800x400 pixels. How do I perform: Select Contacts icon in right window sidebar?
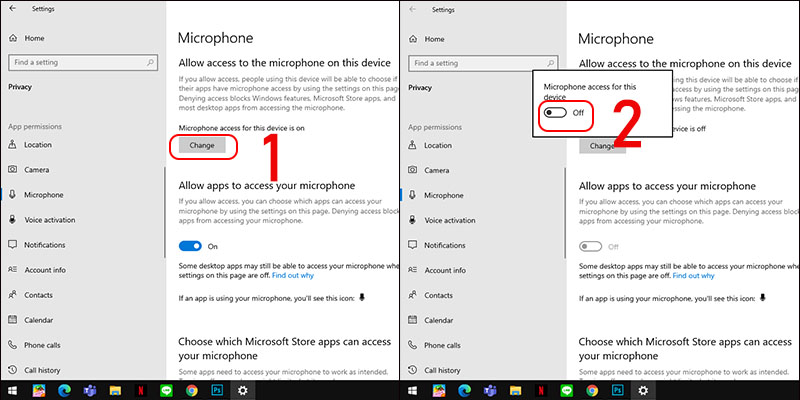pos(413,295)
